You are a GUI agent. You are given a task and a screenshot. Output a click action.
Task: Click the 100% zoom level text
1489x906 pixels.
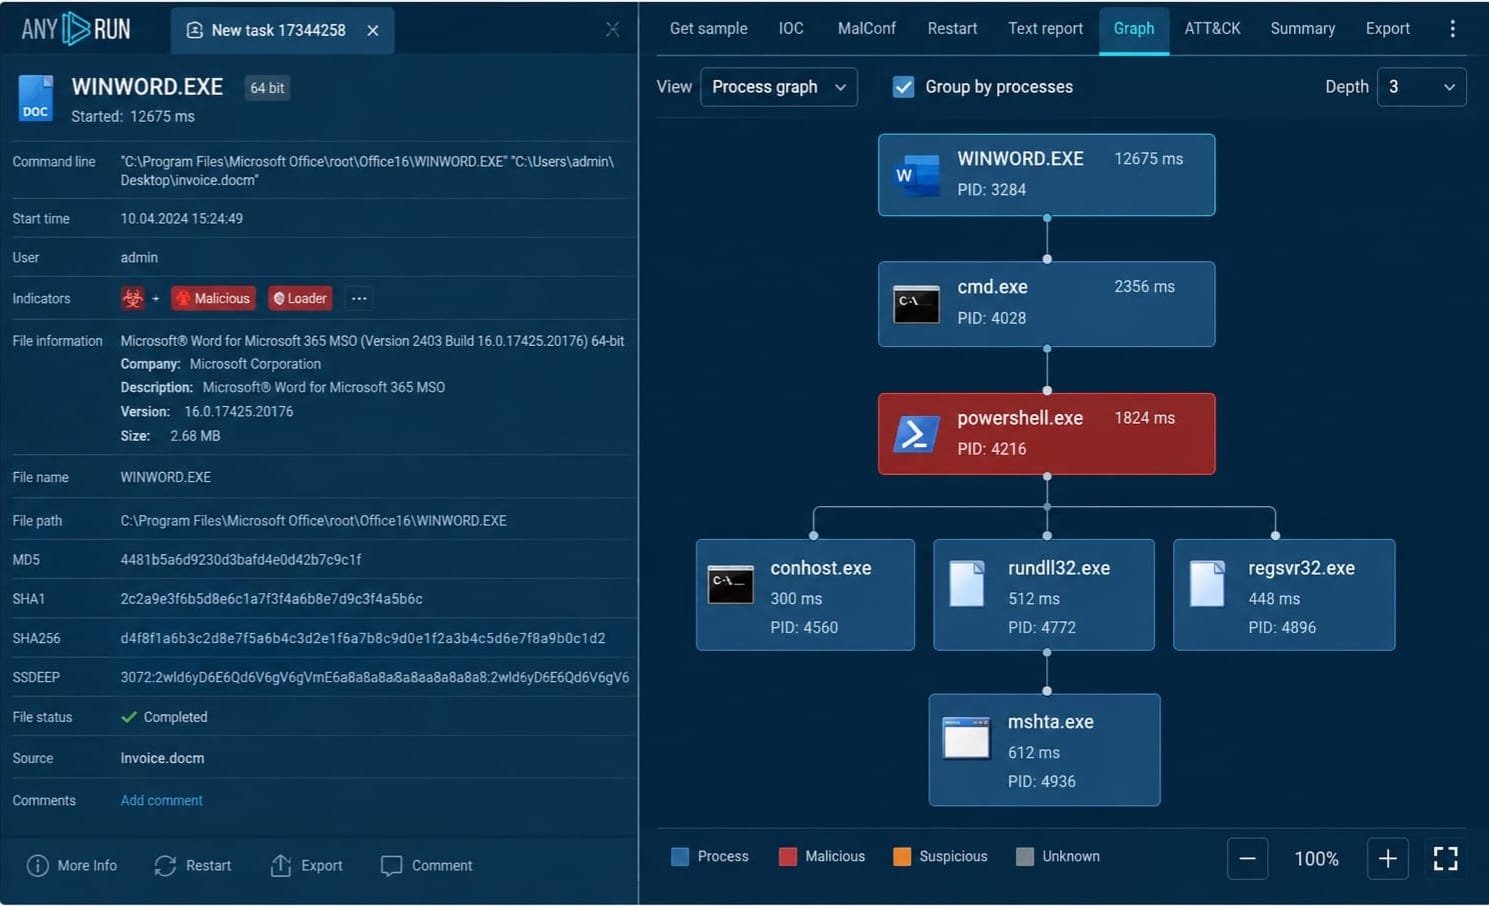coord(1317,859)
